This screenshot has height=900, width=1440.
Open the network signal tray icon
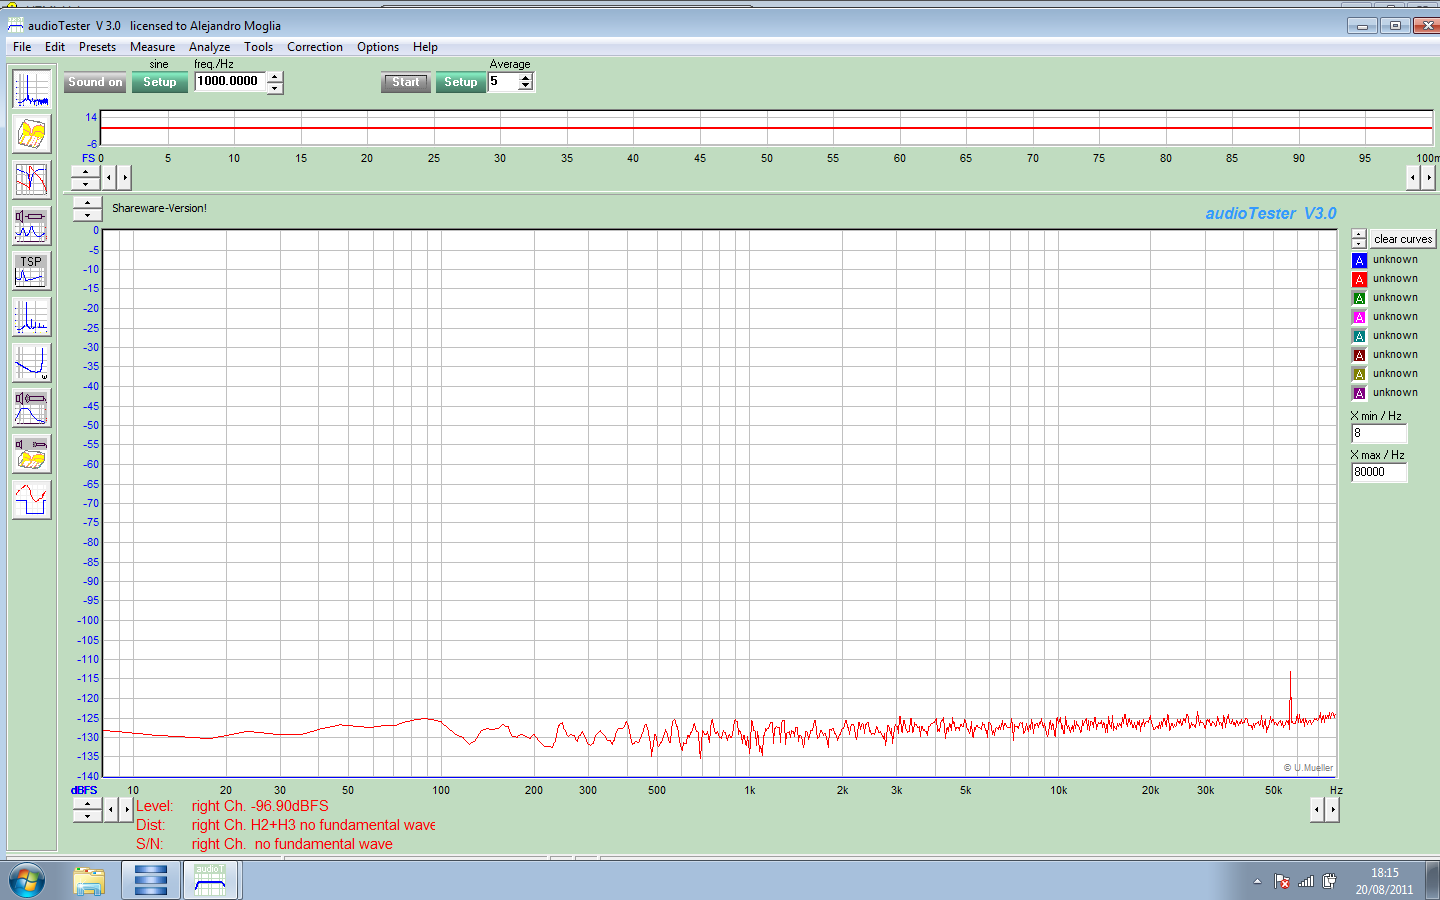click(1306, 881)
